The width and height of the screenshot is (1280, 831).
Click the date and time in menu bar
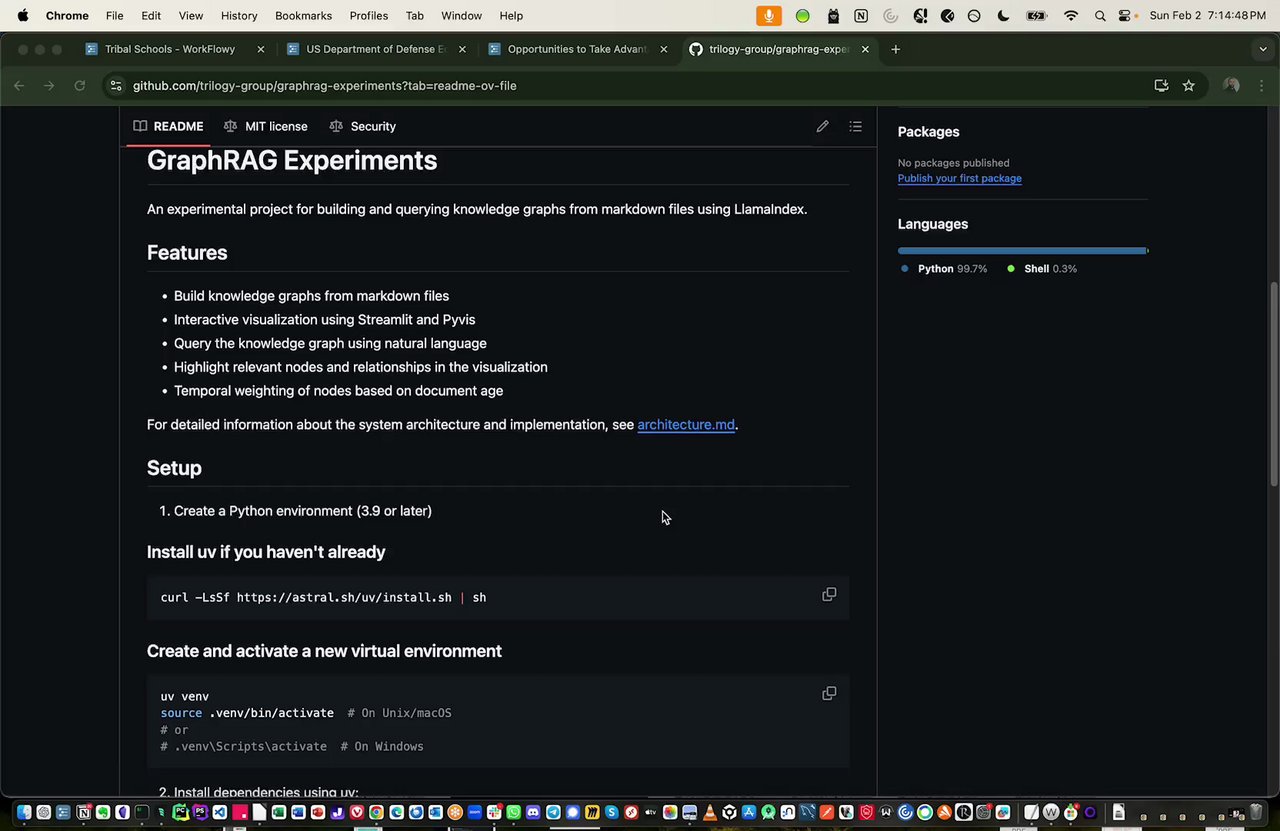(x=1210, y=16)
